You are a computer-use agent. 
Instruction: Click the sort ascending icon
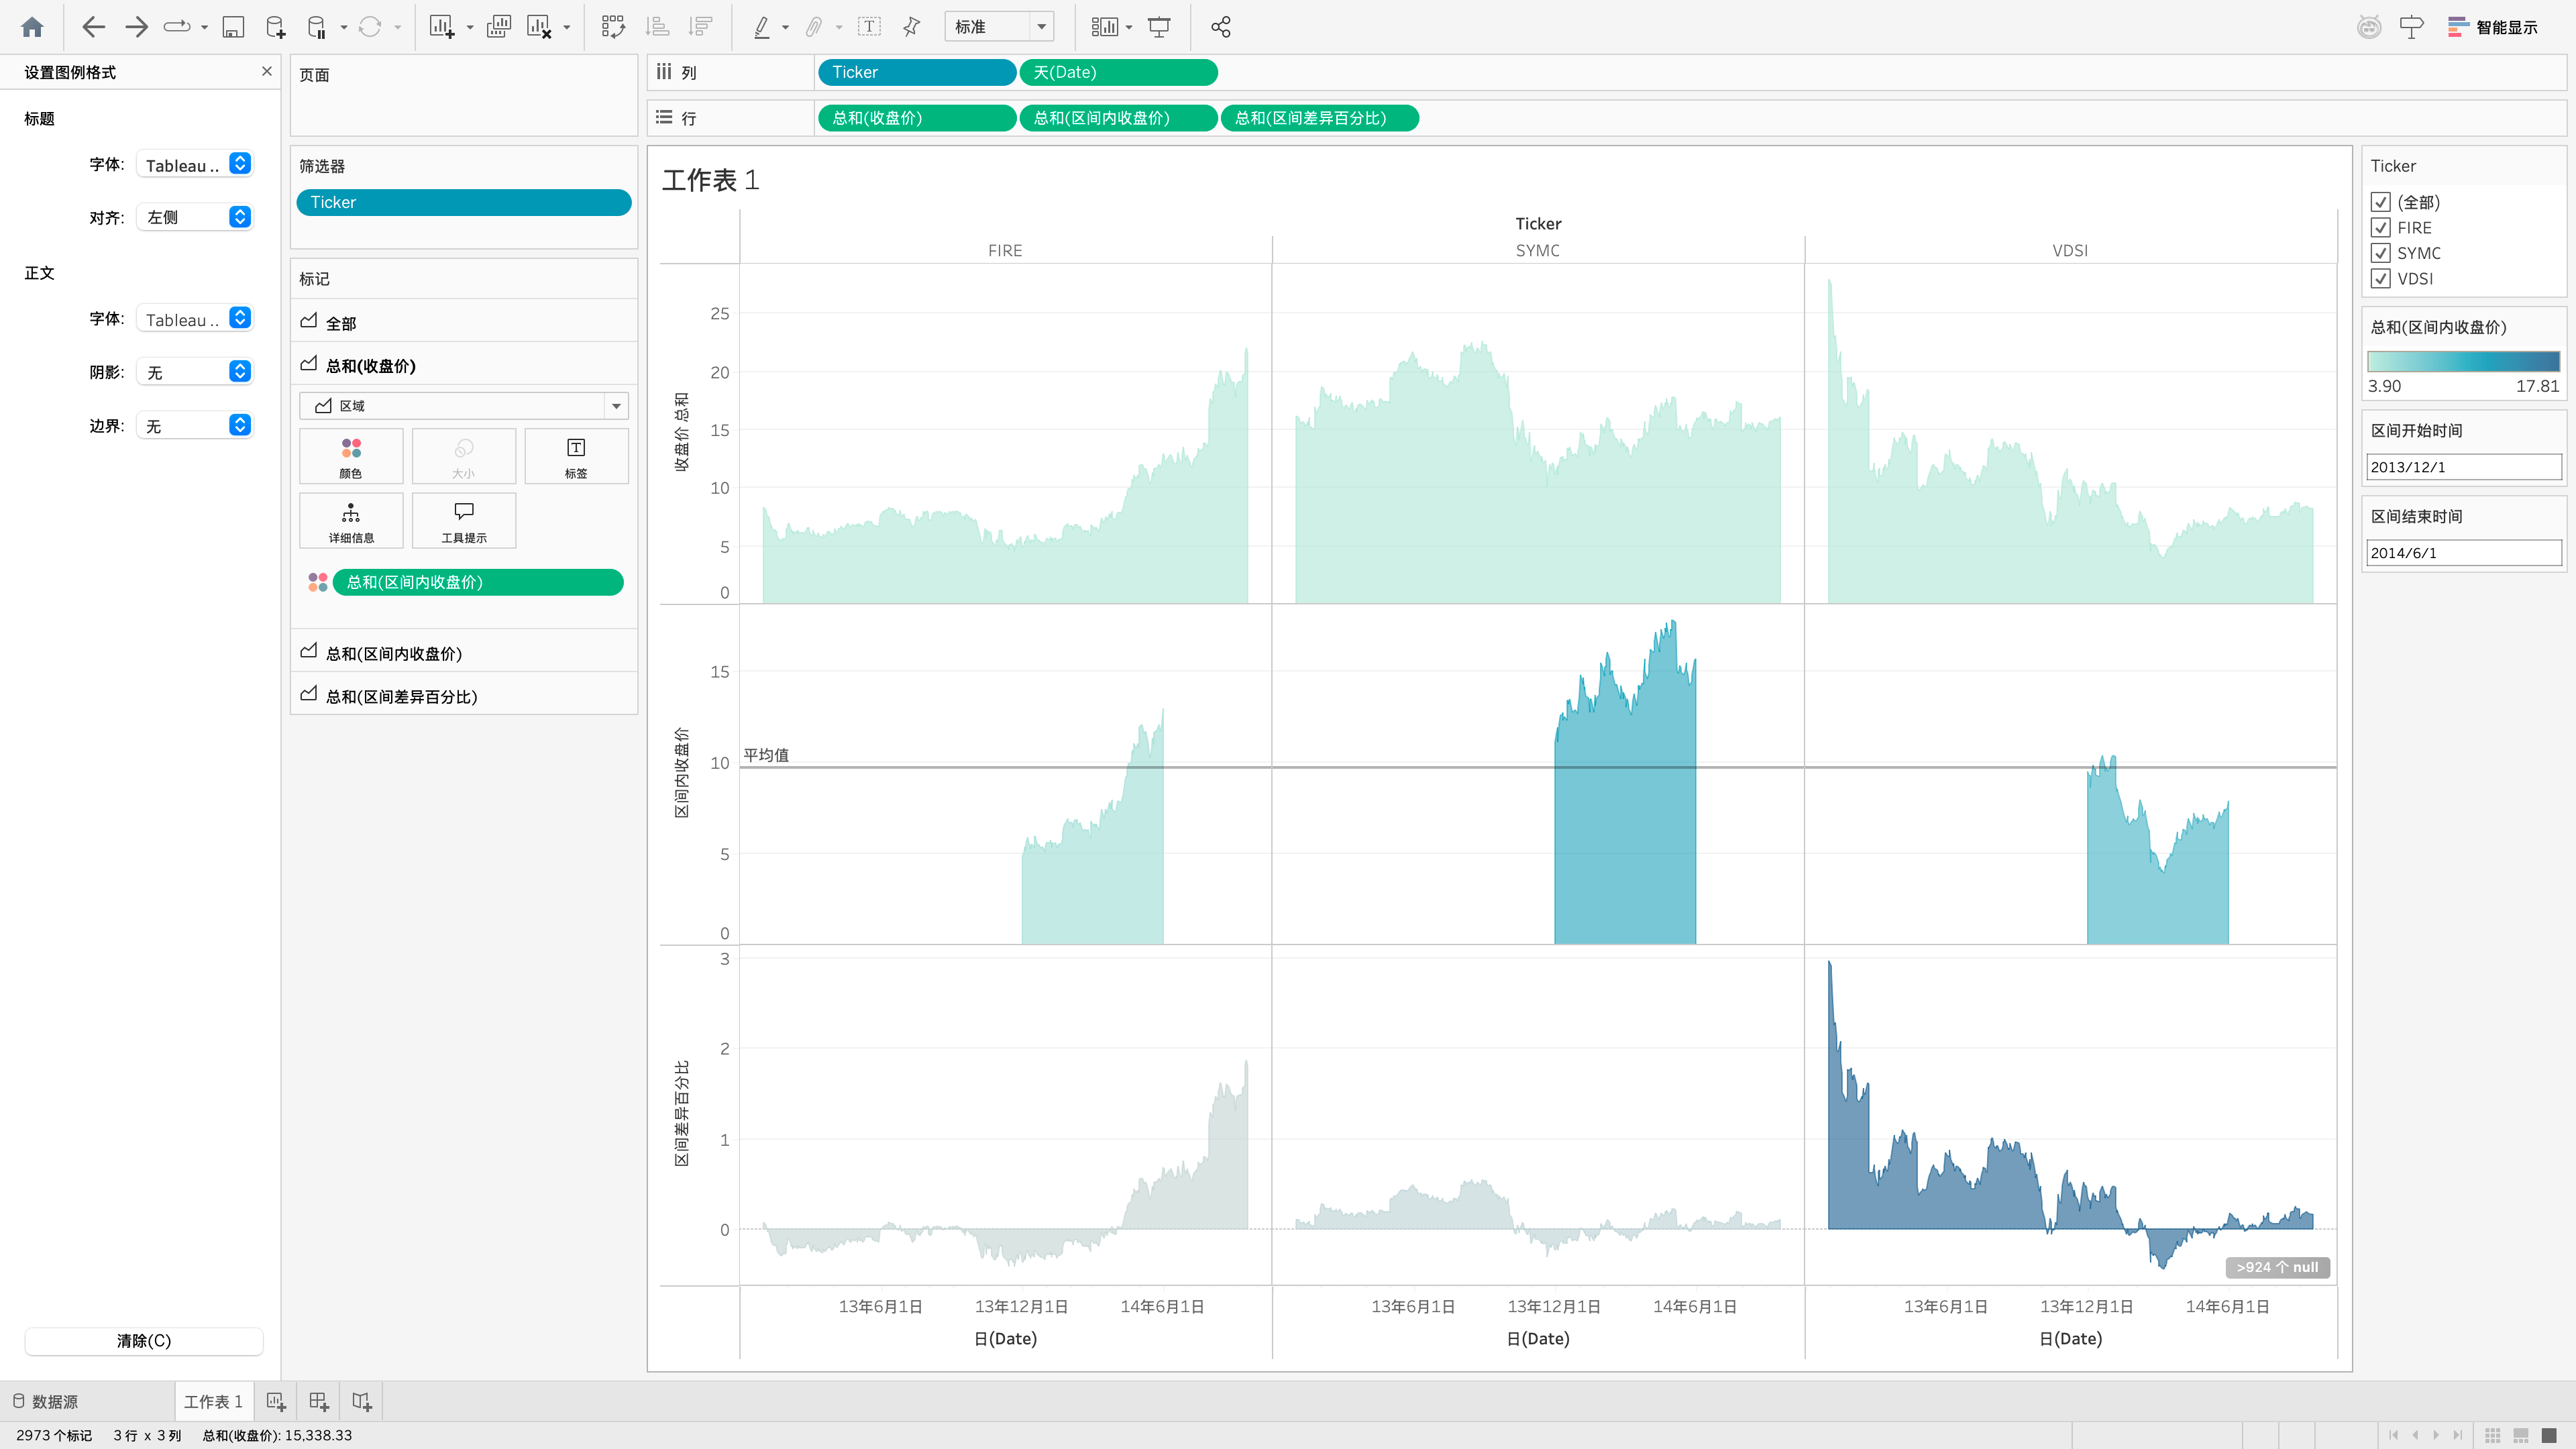click(x=657, y=27)
